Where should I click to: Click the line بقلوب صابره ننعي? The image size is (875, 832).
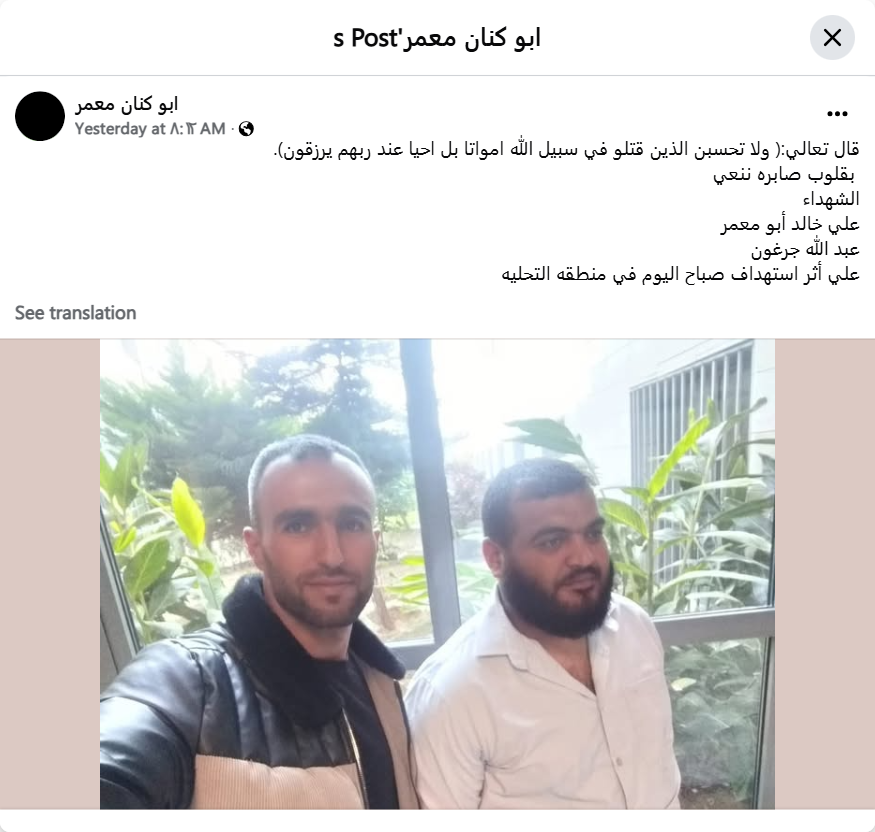784,175
